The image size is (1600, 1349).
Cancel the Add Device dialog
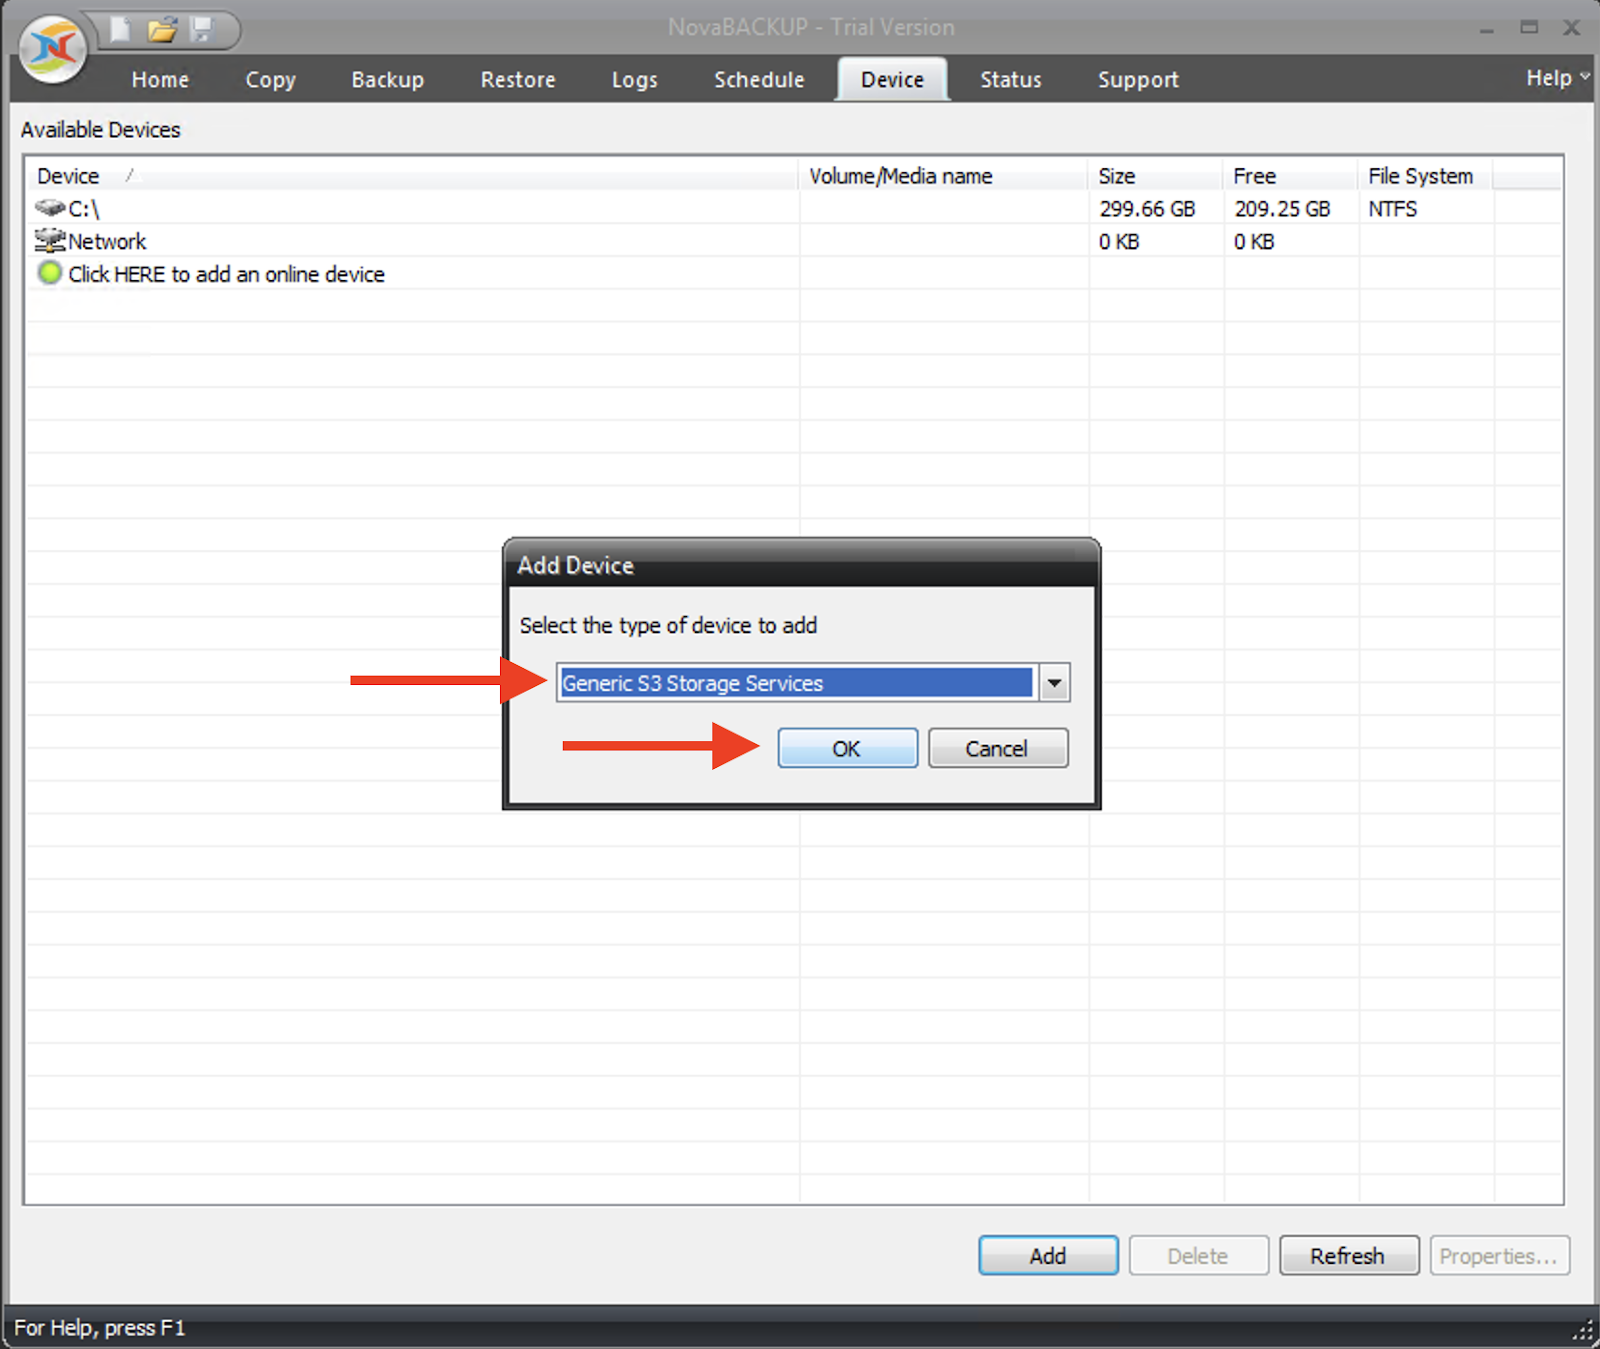[998, 748]
